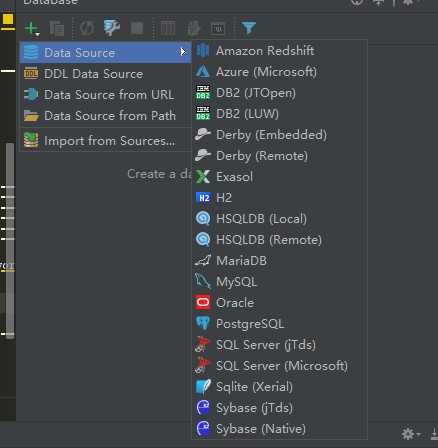The image size is (438, 448).
Task: Select SQL Server (Microsoft) data source
Action: tap(279, 366)
